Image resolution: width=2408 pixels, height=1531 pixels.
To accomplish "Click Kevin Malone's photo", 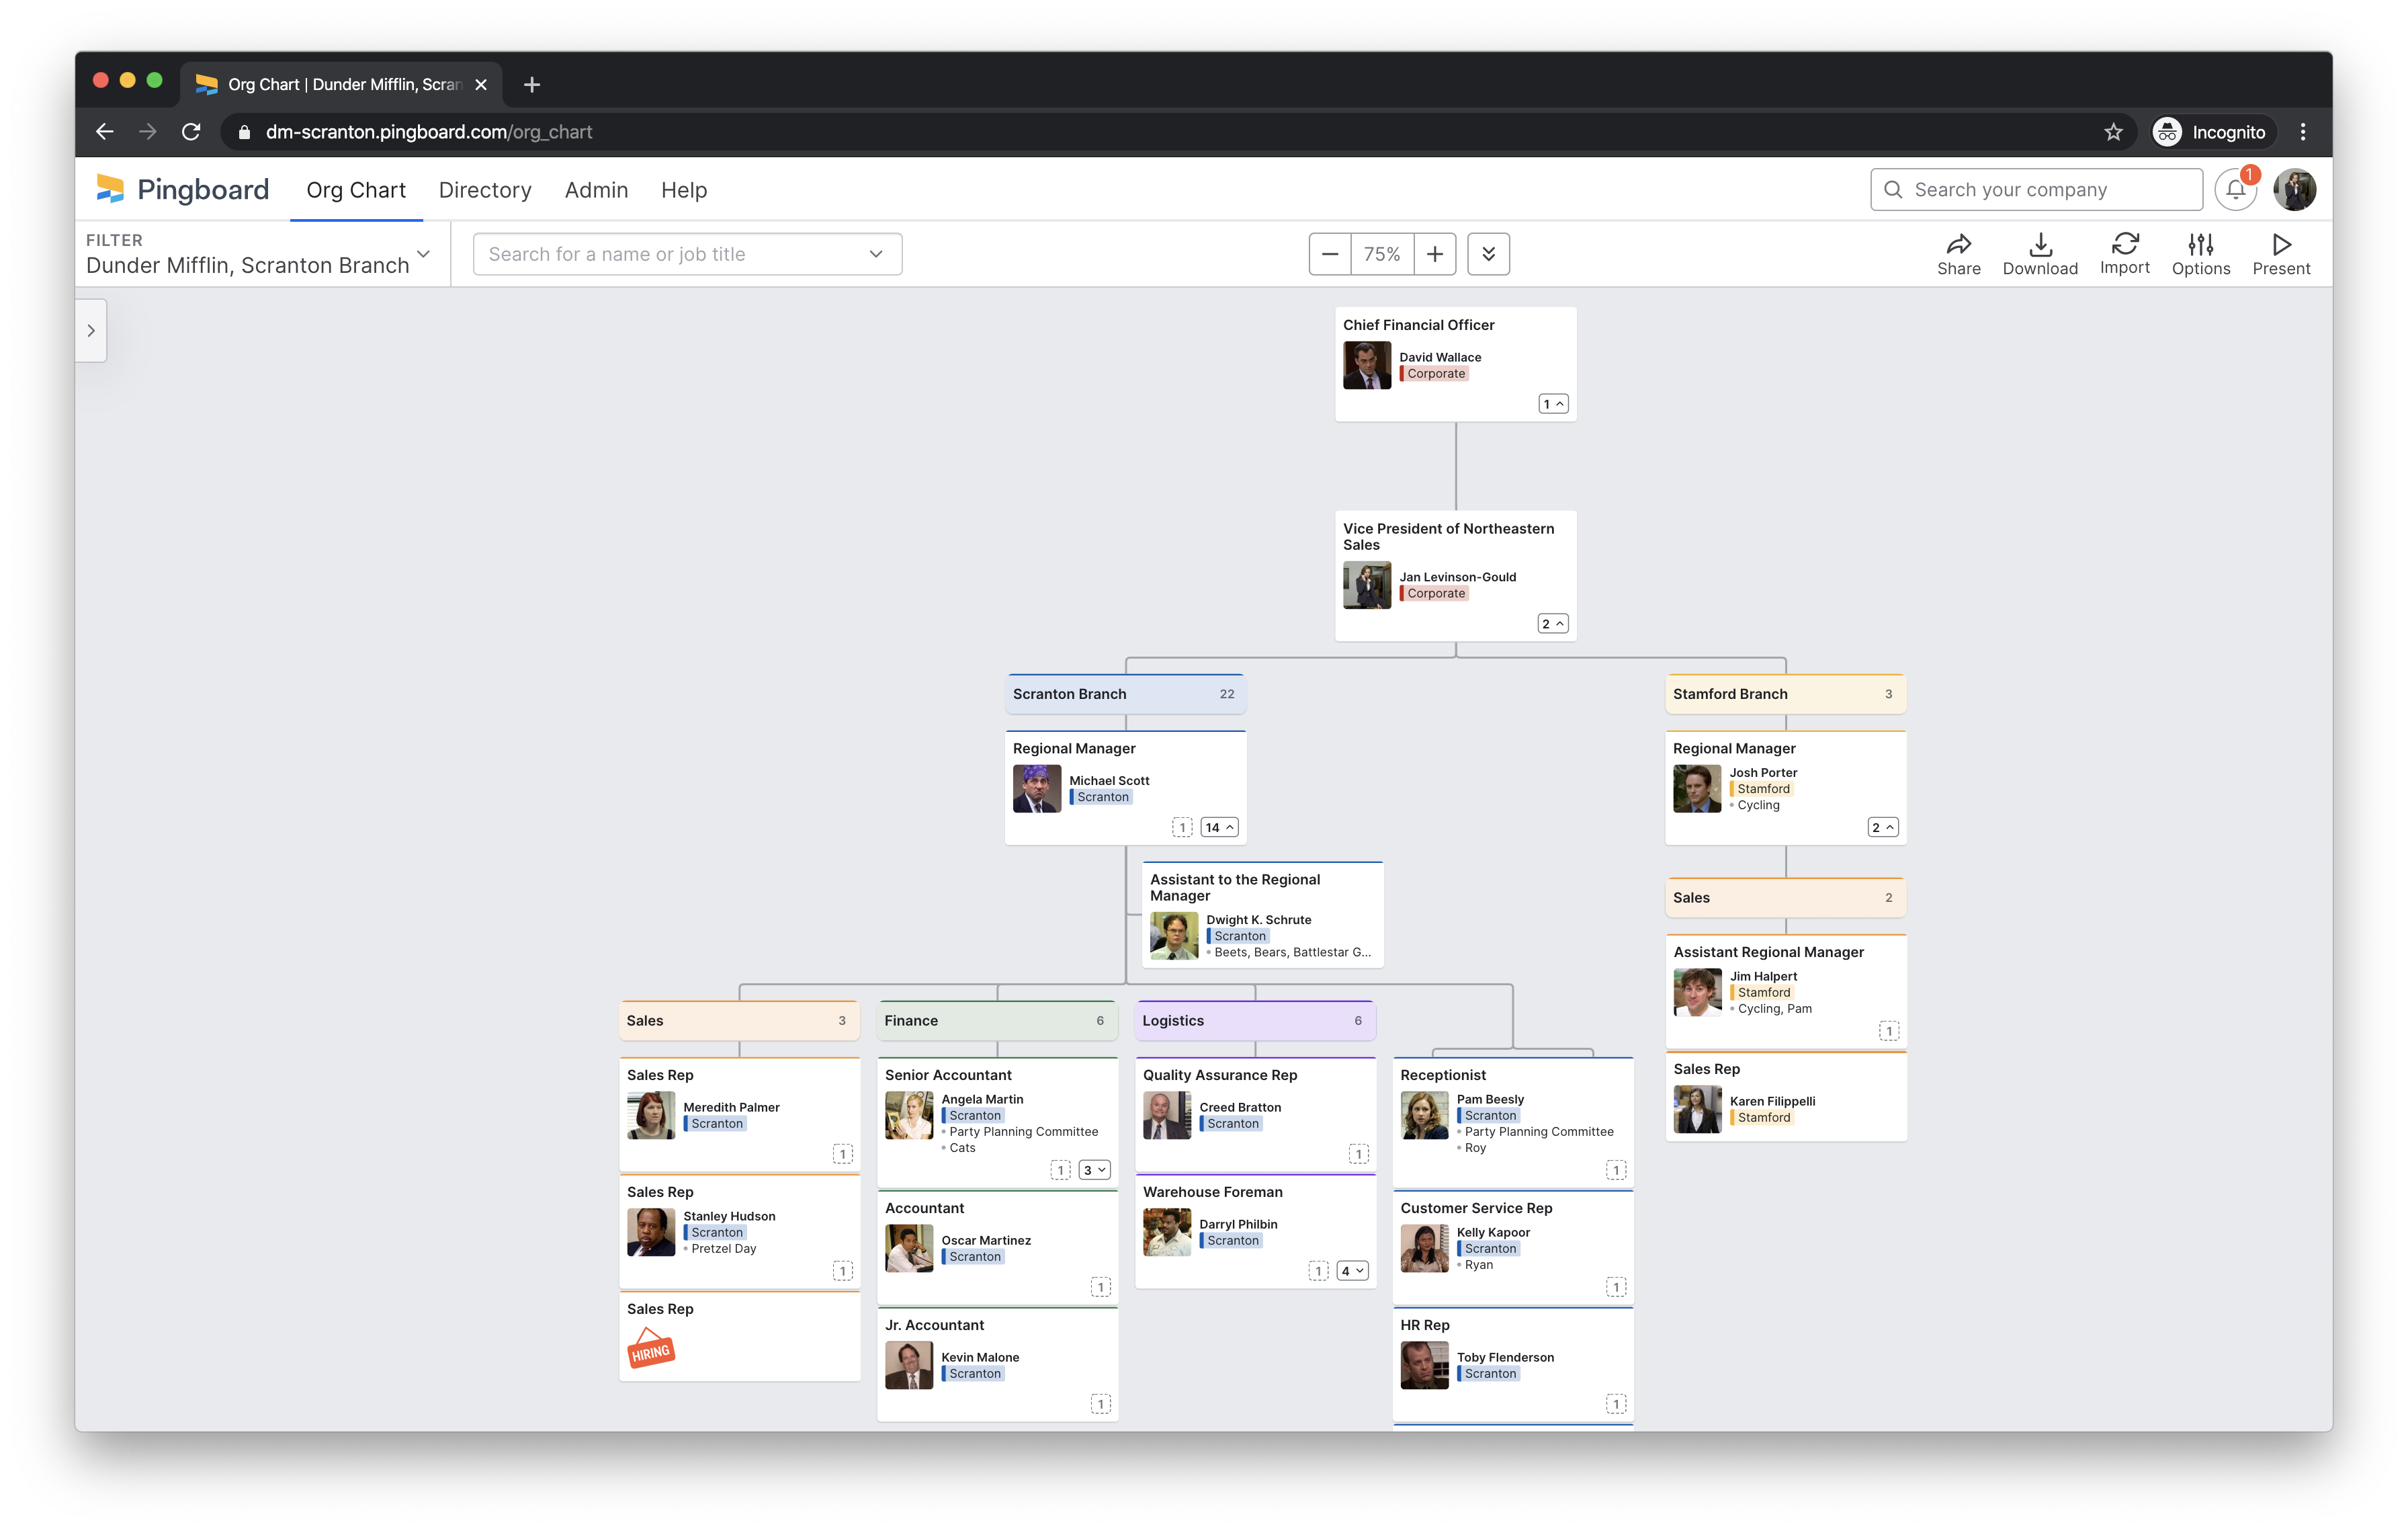I will tap(909, 1366).
